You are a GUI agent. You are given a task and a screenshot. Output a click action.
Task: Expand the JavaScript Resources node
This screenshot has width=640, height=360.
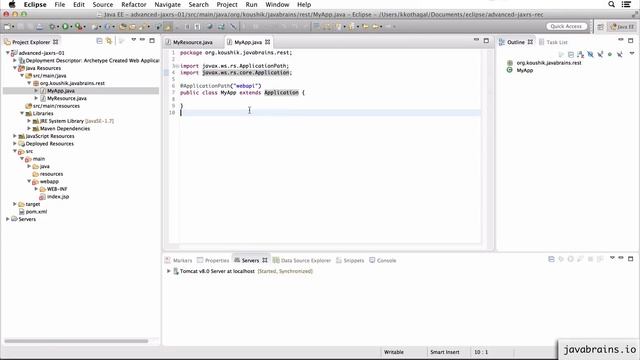click(15, 136)
